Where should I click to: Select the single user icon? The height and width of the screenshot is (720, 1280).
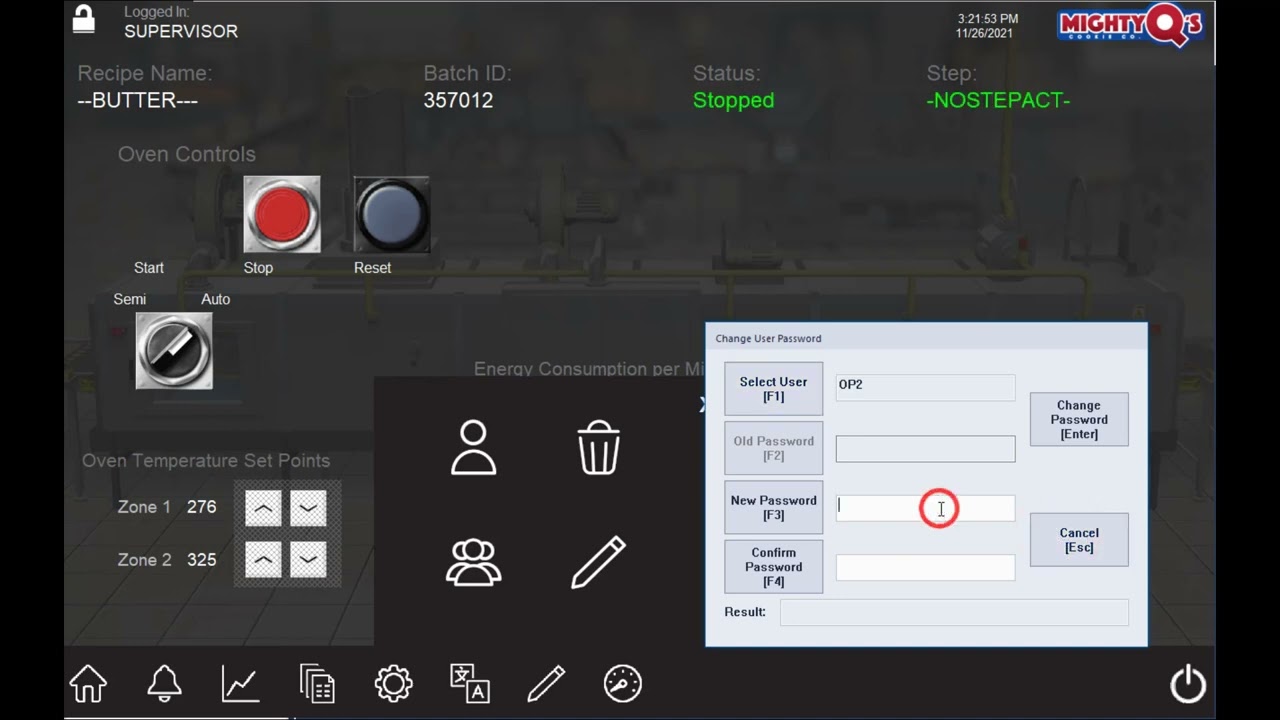pos(473,447)
